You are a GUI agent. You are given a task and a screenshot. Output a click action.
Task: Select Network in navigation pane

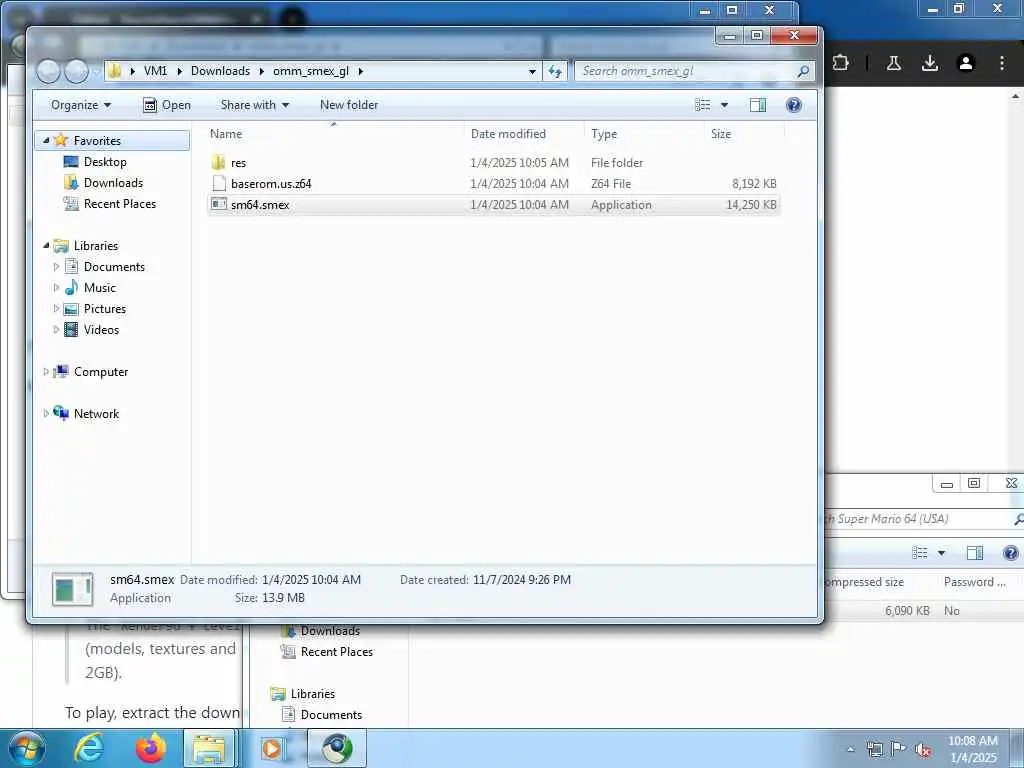point(96,413)
